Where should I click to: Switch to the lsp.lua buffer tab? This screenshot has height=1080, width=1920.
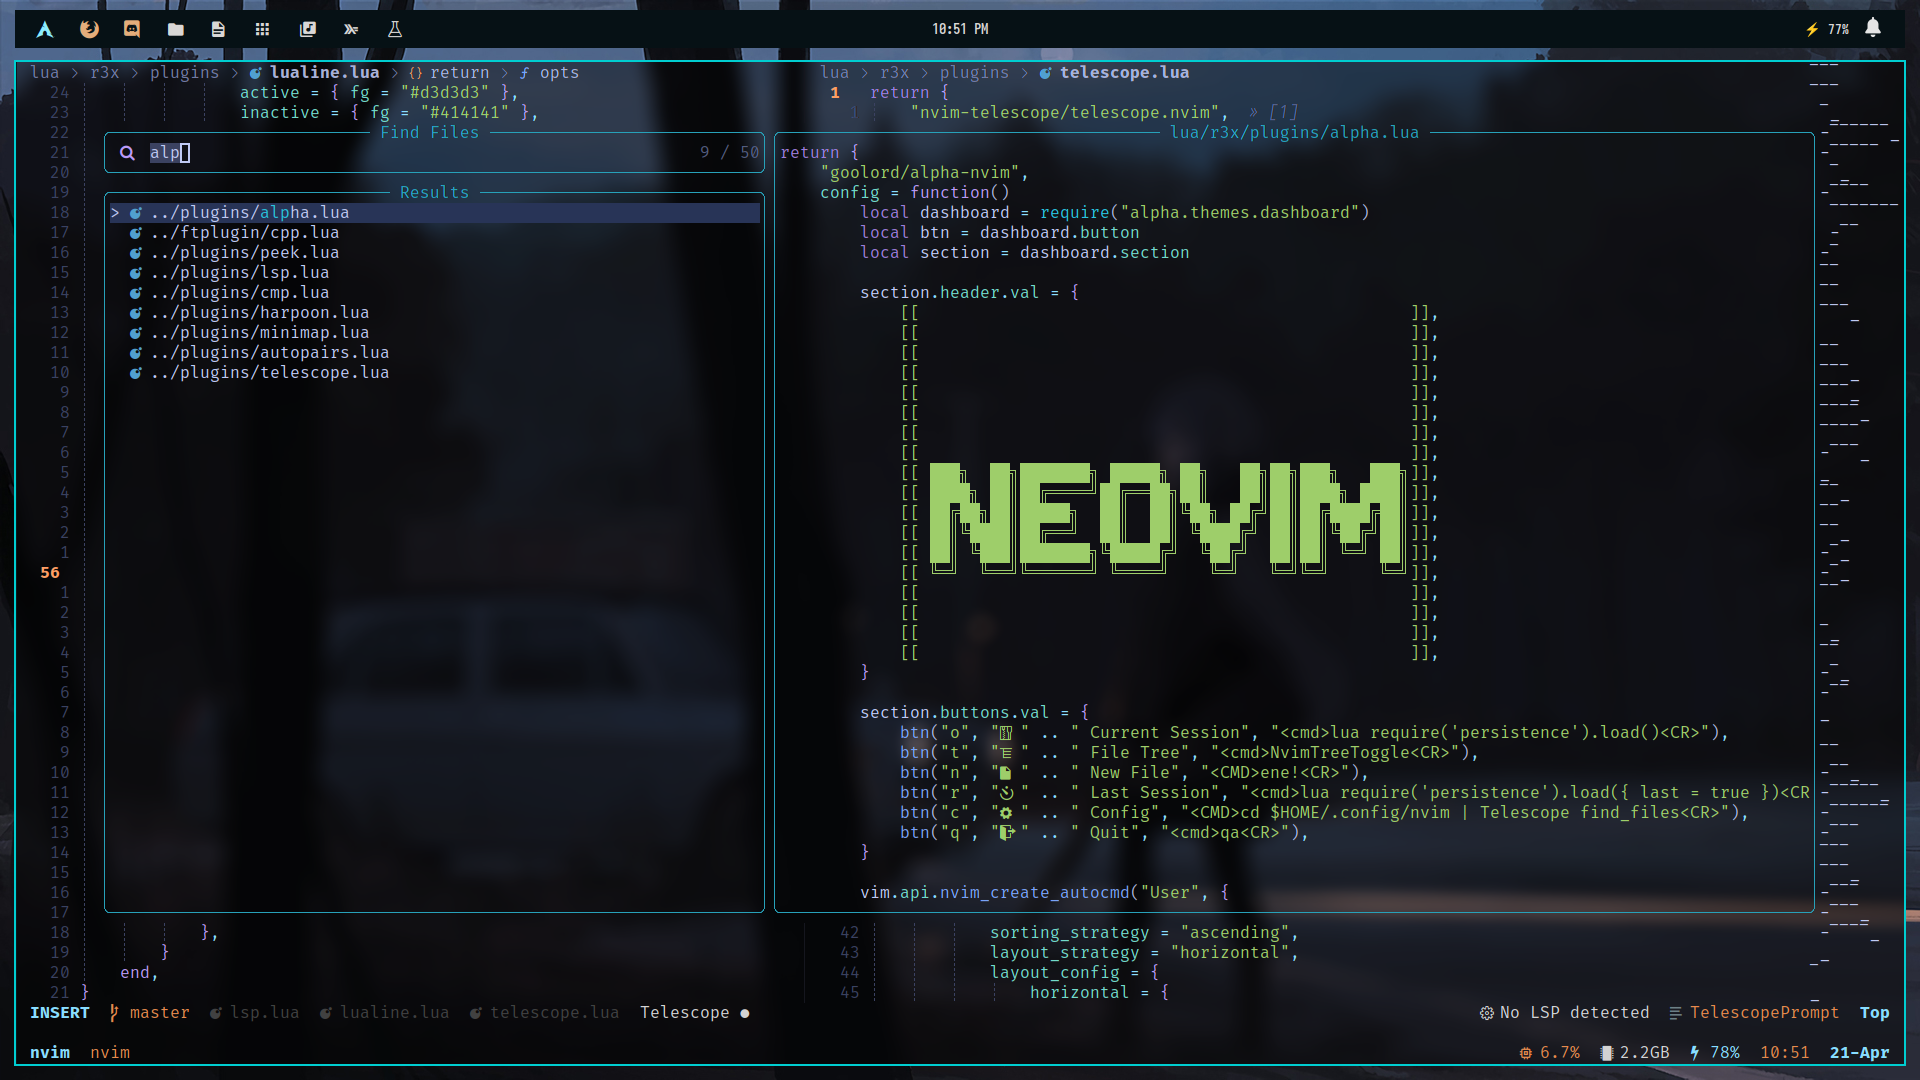pyautogui.click(x=266, y=1013)
